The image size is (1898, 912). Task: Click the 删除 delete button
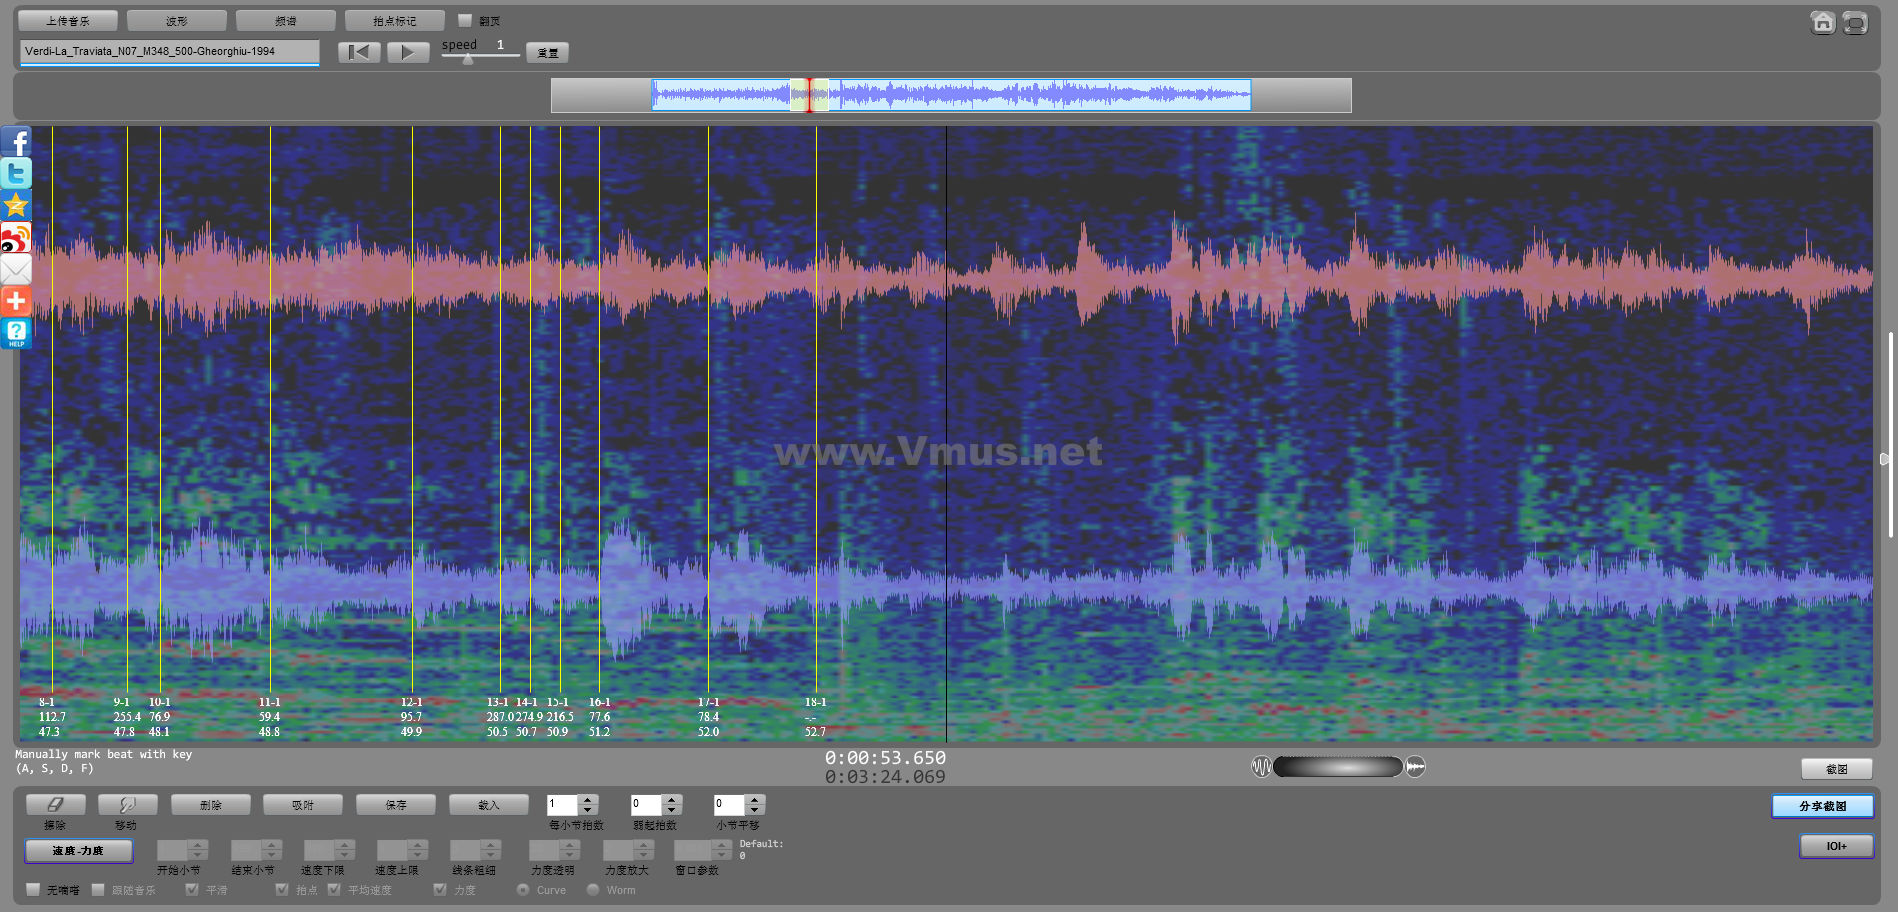pos(210,804)
